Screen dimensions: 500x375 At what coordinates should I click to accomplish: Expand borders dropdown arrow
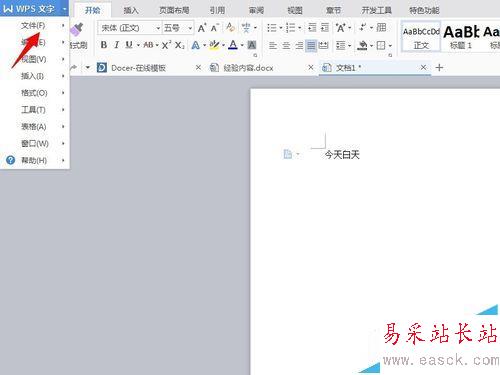(390, 46)
